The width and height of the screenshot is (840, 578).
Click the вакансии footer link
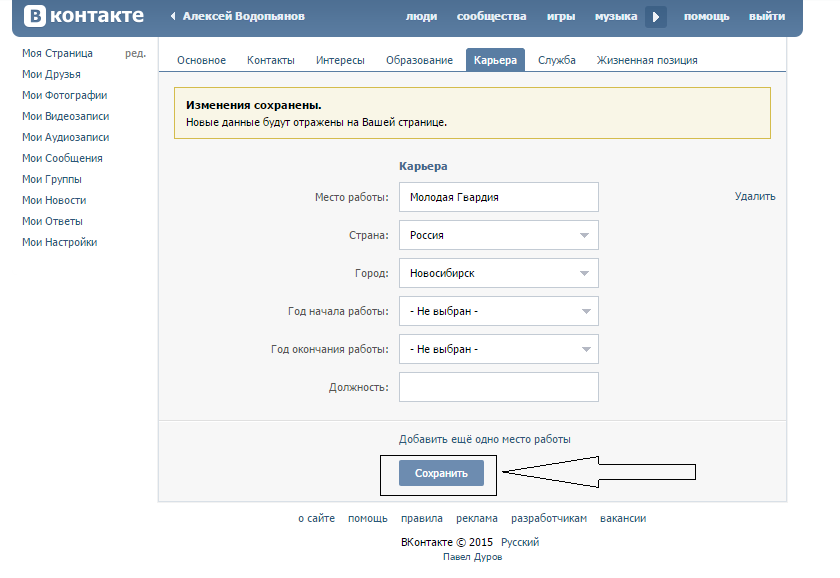point(623,518)
